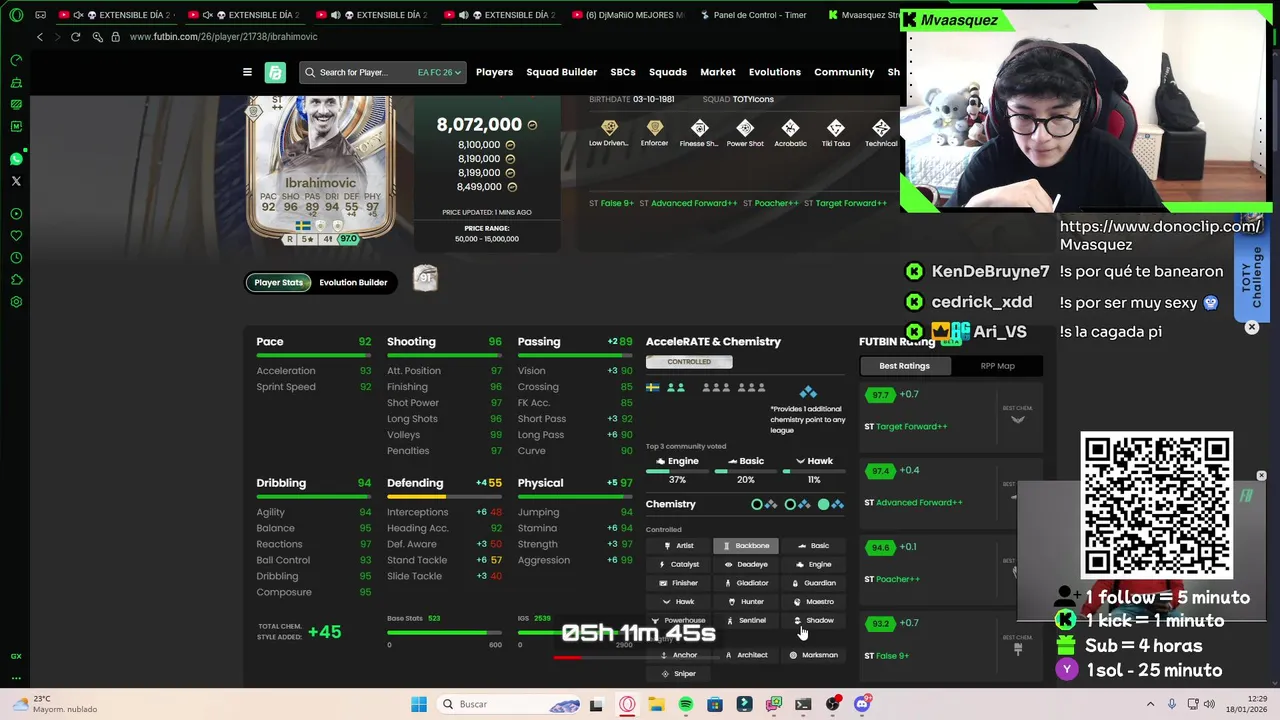Select the filled third chemistry level option
Screen dimensions: 1280x720
click(x=824, y=504)
